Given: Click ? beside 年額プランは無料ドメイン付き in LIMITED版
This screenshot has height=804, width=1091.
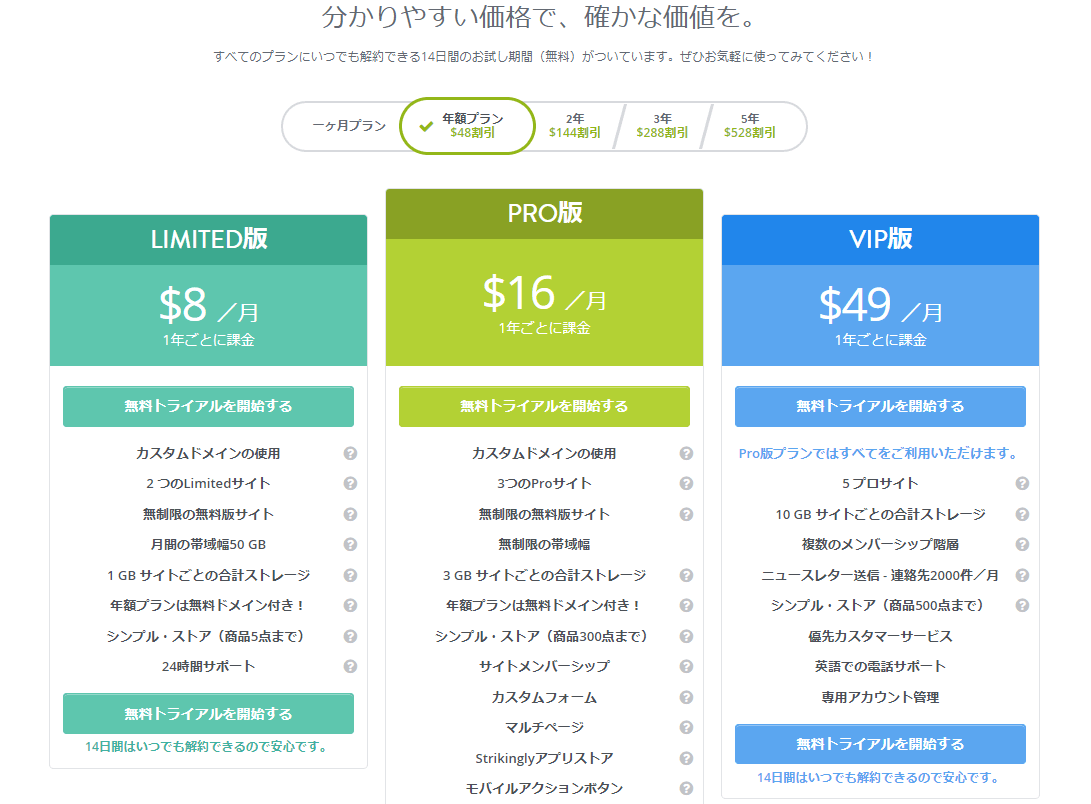Looking at the screenshot, I should click(x=351, y=604).
